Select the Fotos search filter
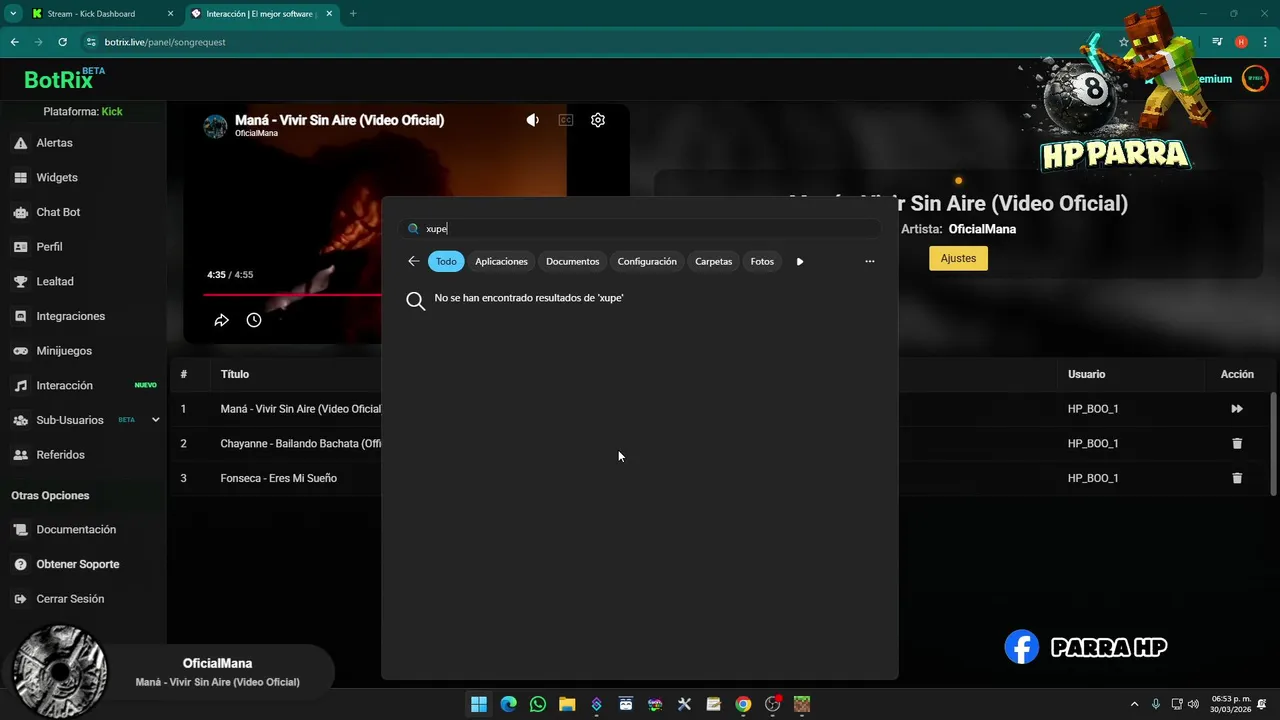The width and height of the screenshot is (1280, 720). [x=762, y=261]
